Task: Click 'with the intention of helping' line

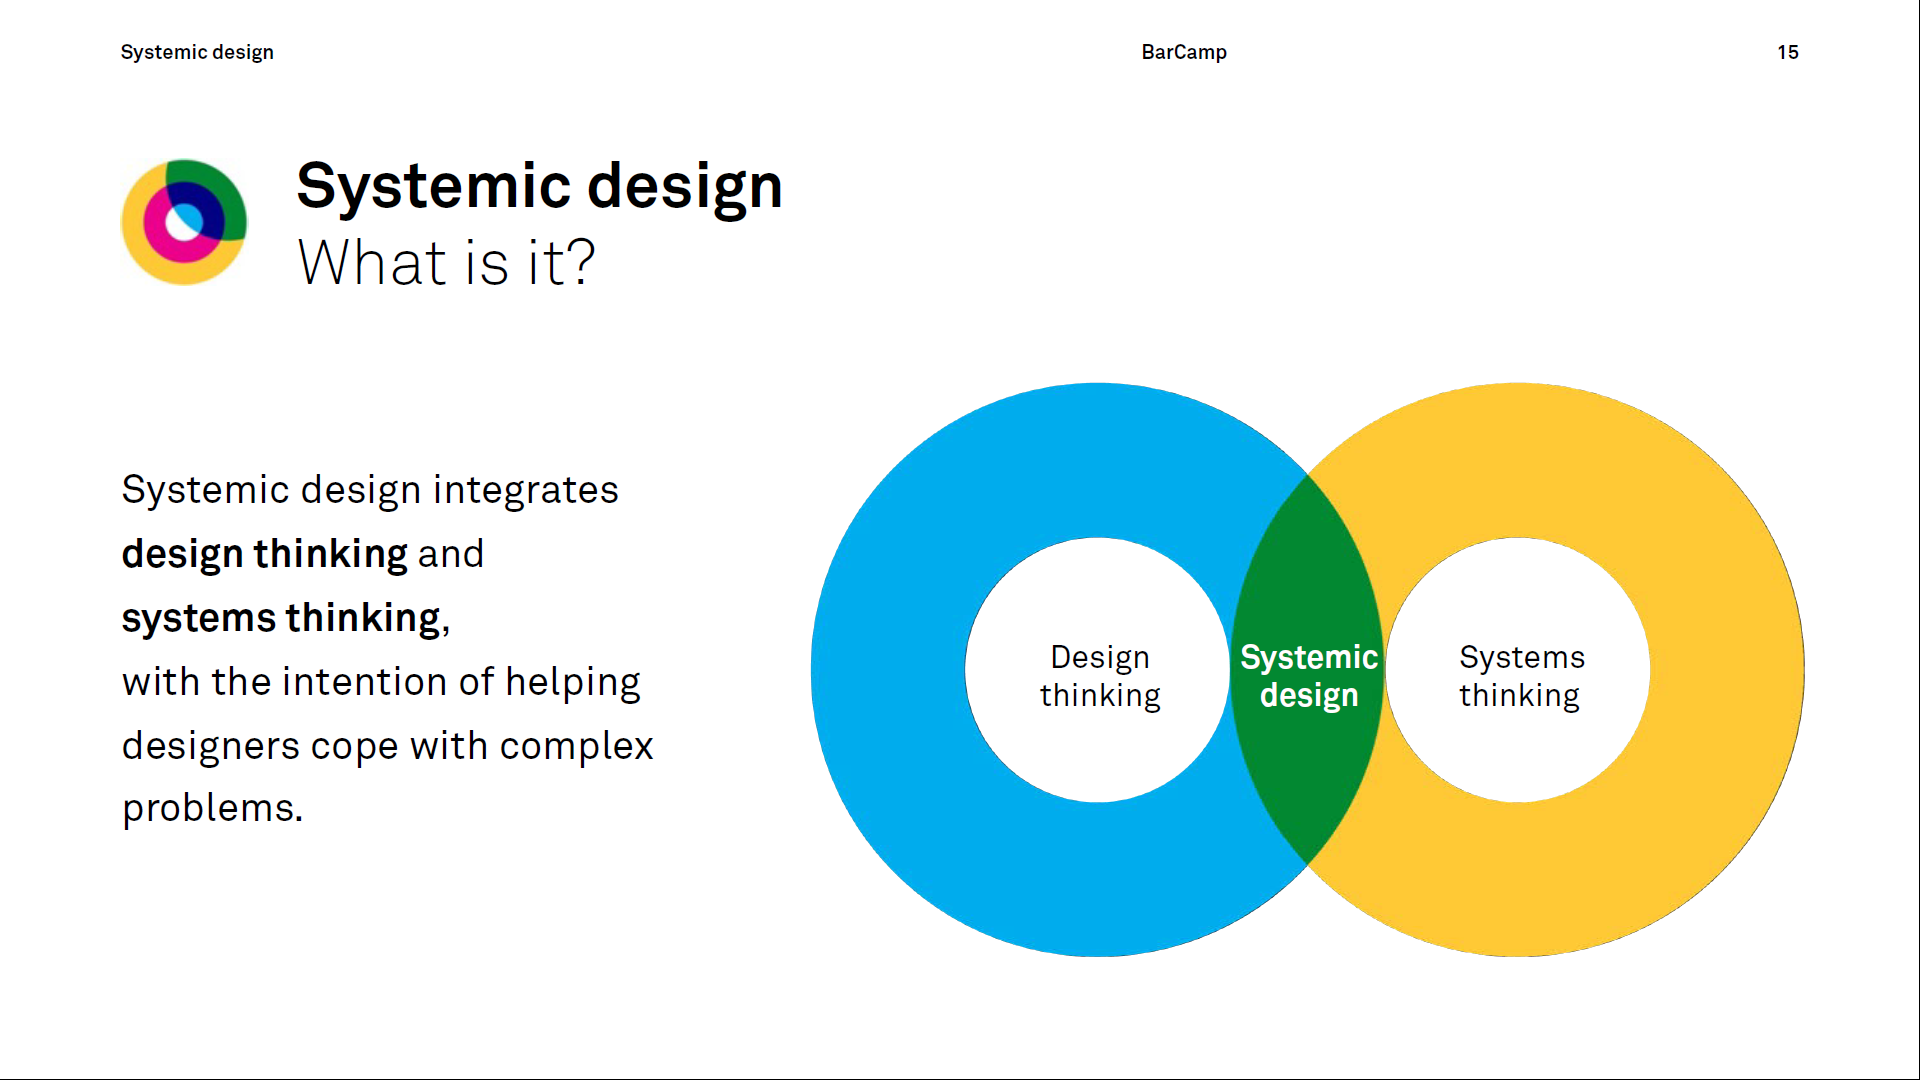Action: point(381,682)
